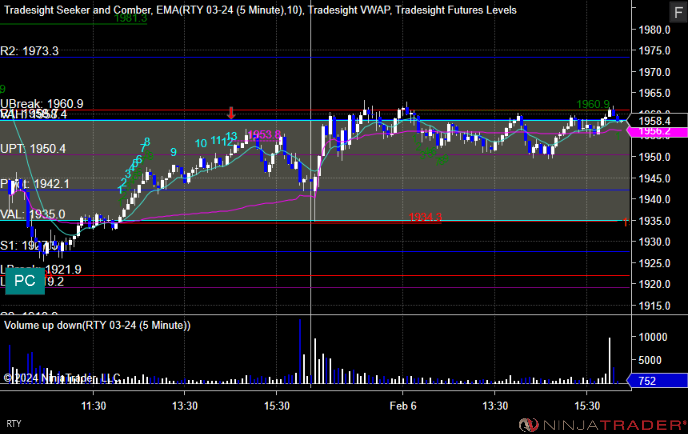
Task: Click the 1930.0 price axis label
Action: pos(654,242)
